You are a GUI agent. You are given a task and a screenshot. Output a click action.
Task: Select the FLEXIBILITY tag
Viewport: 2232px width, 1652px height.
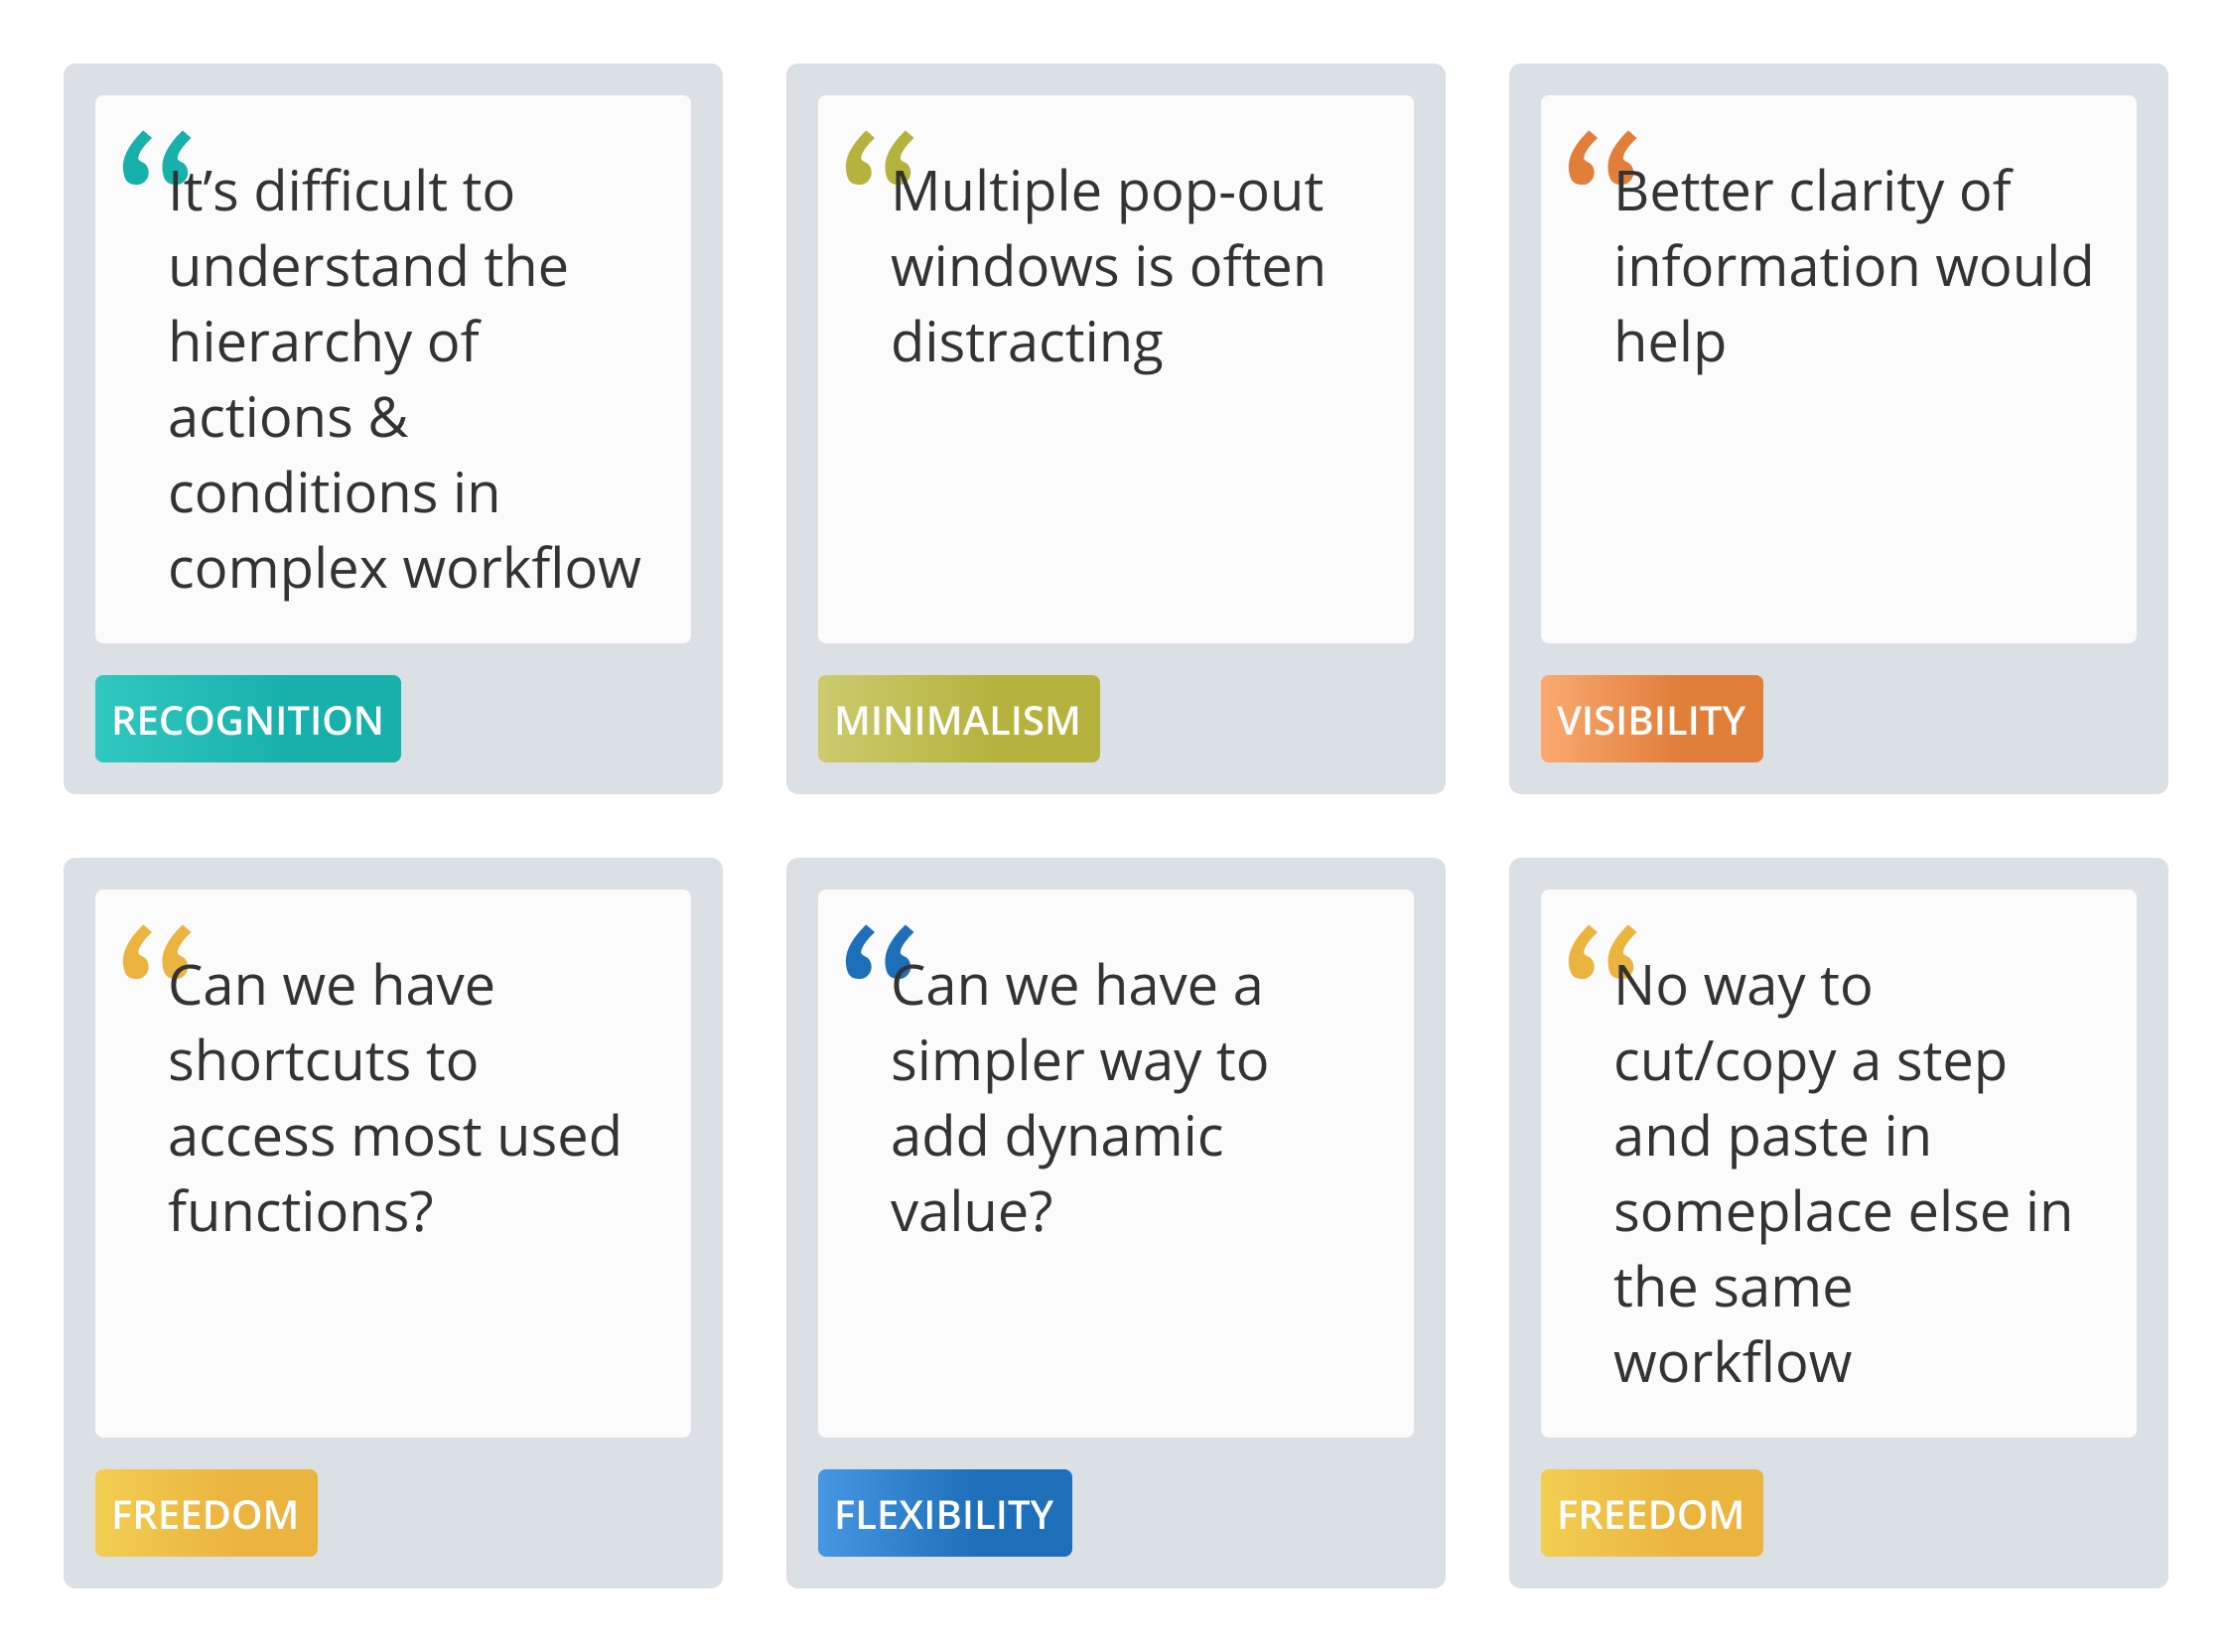coord(945,1513)
